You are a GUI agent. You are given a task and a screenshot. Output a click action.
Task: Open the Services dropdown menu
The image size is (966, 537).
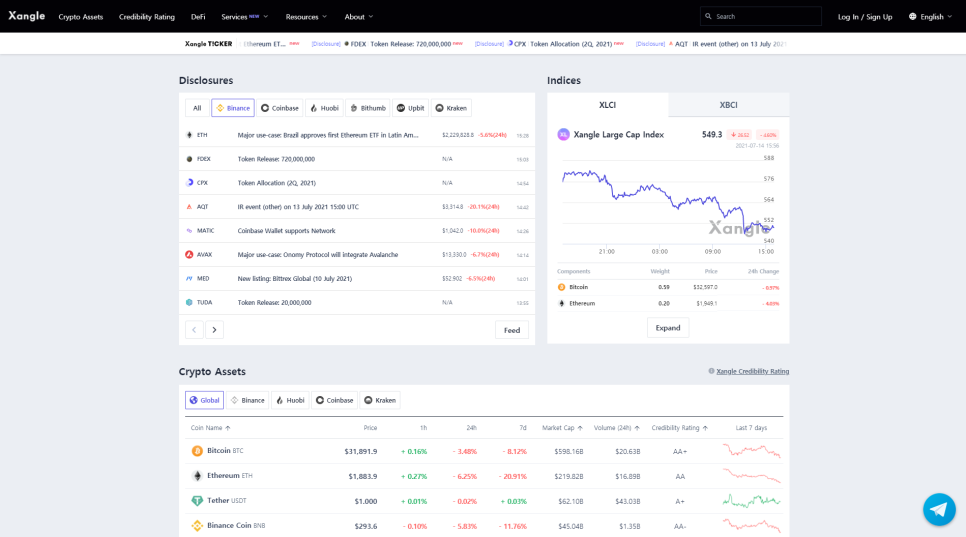click(245, 17)
